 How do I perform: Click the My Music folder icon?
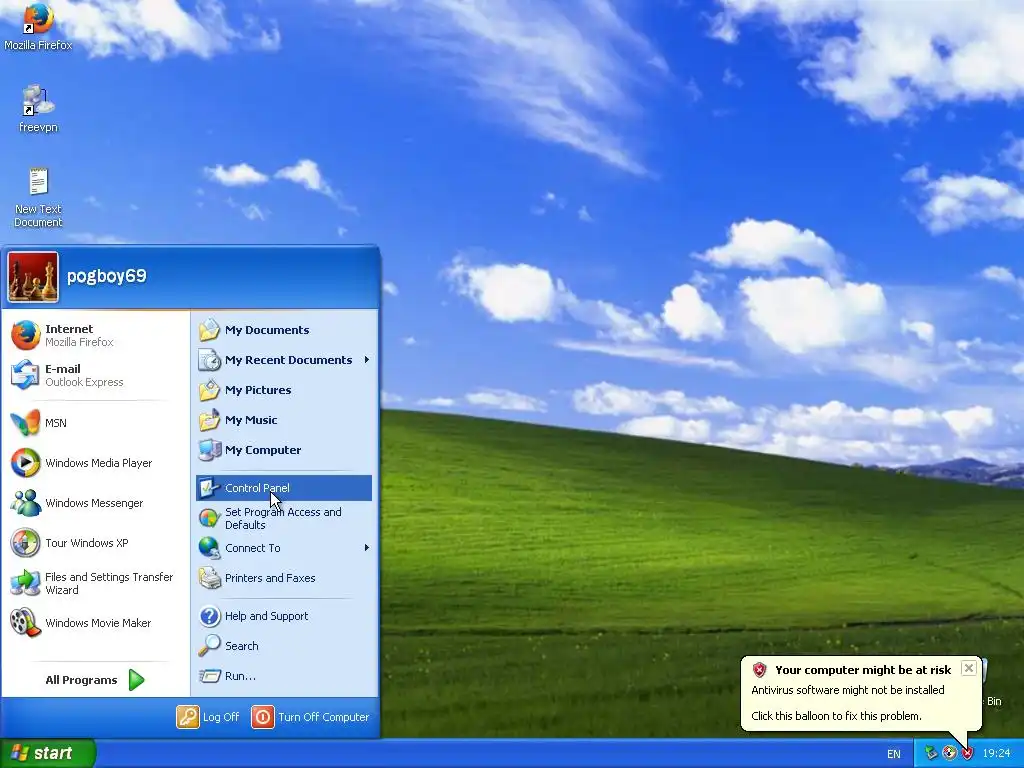(210, 420)
